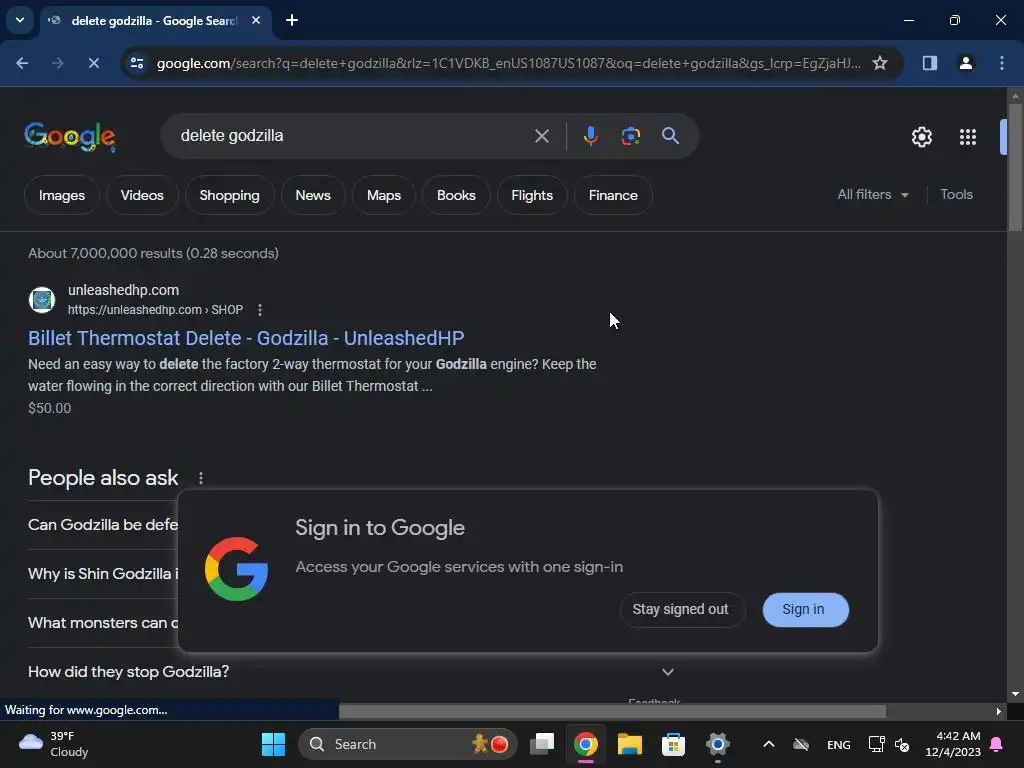The image size is (1024, 768).
Task: Open the Google apps grid
Action: point(968,137)
